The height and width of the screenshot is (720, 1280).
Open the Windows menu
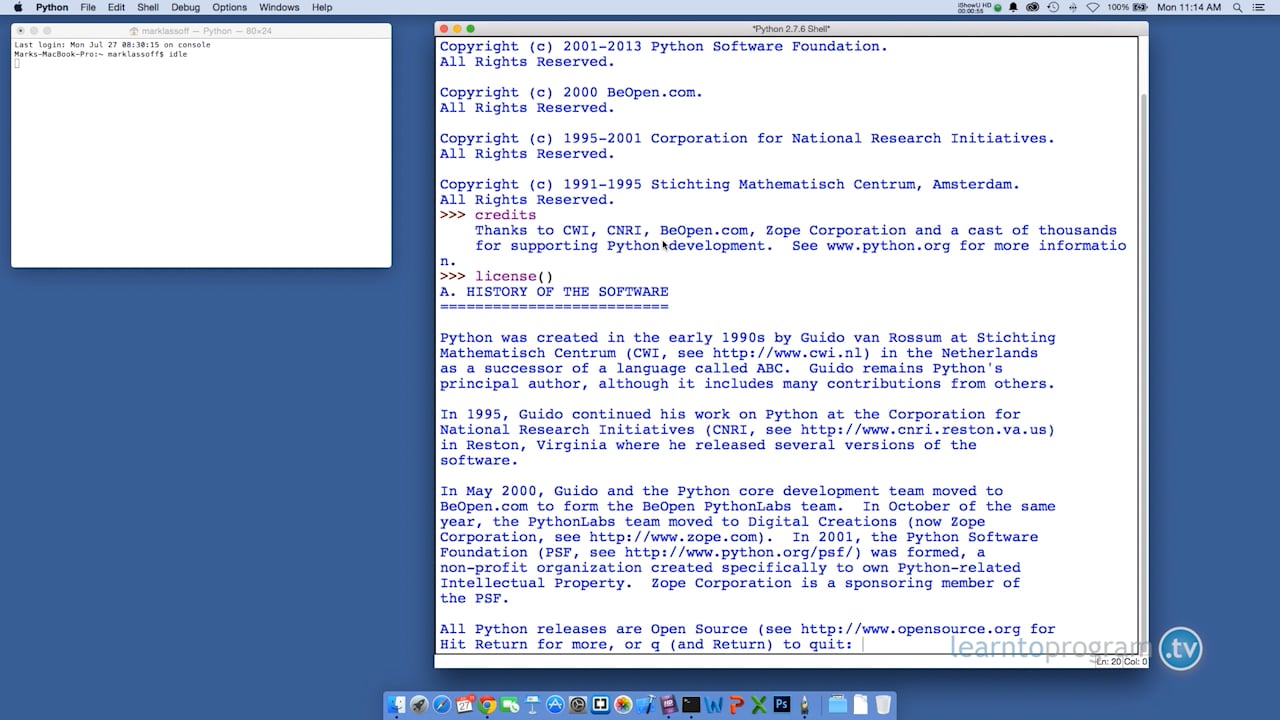pos(279,7)
